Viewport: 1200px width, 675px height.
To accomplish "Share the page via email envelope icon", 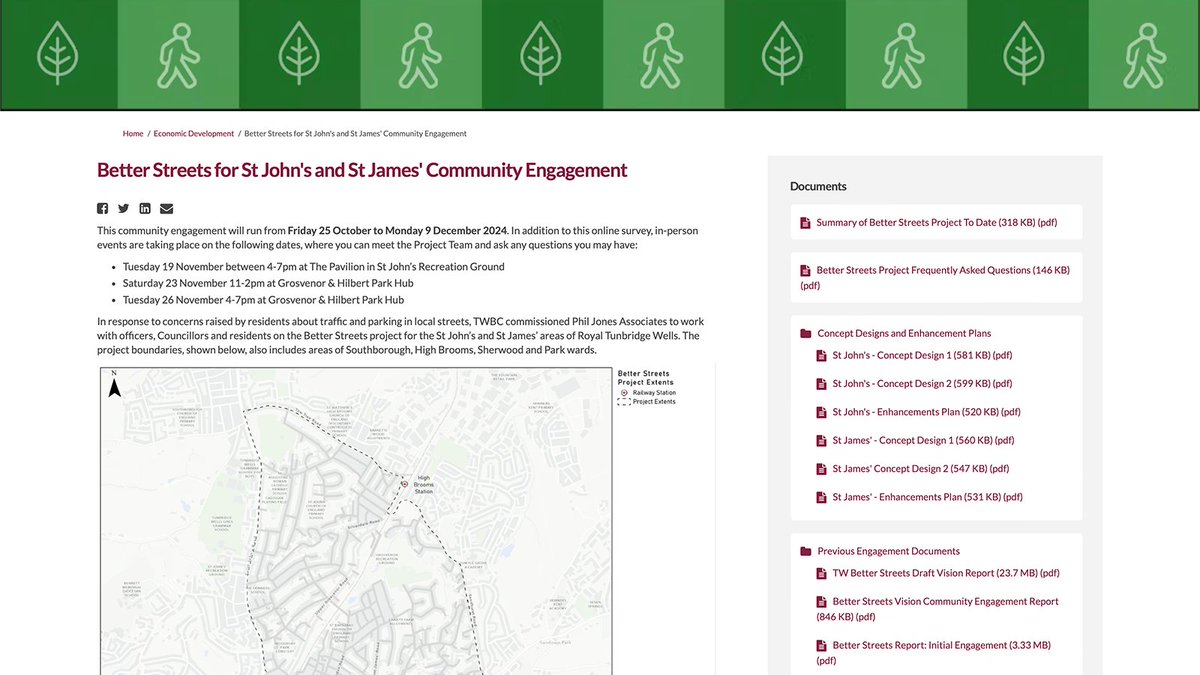I will point(165,208).
